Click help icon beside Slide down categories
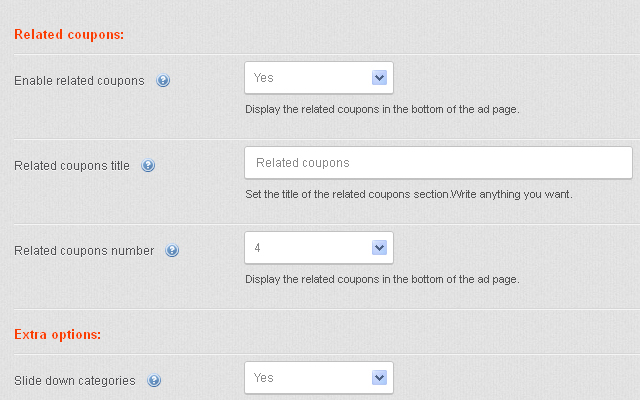This screenshot has height=400, width=640. 154,380
